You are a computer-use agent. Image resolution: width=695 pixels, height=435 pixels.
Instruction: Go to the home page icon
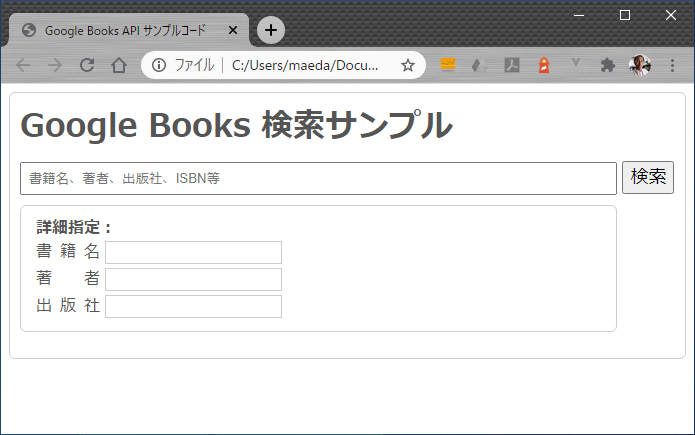pyautogui.click(x=119, y=65)
